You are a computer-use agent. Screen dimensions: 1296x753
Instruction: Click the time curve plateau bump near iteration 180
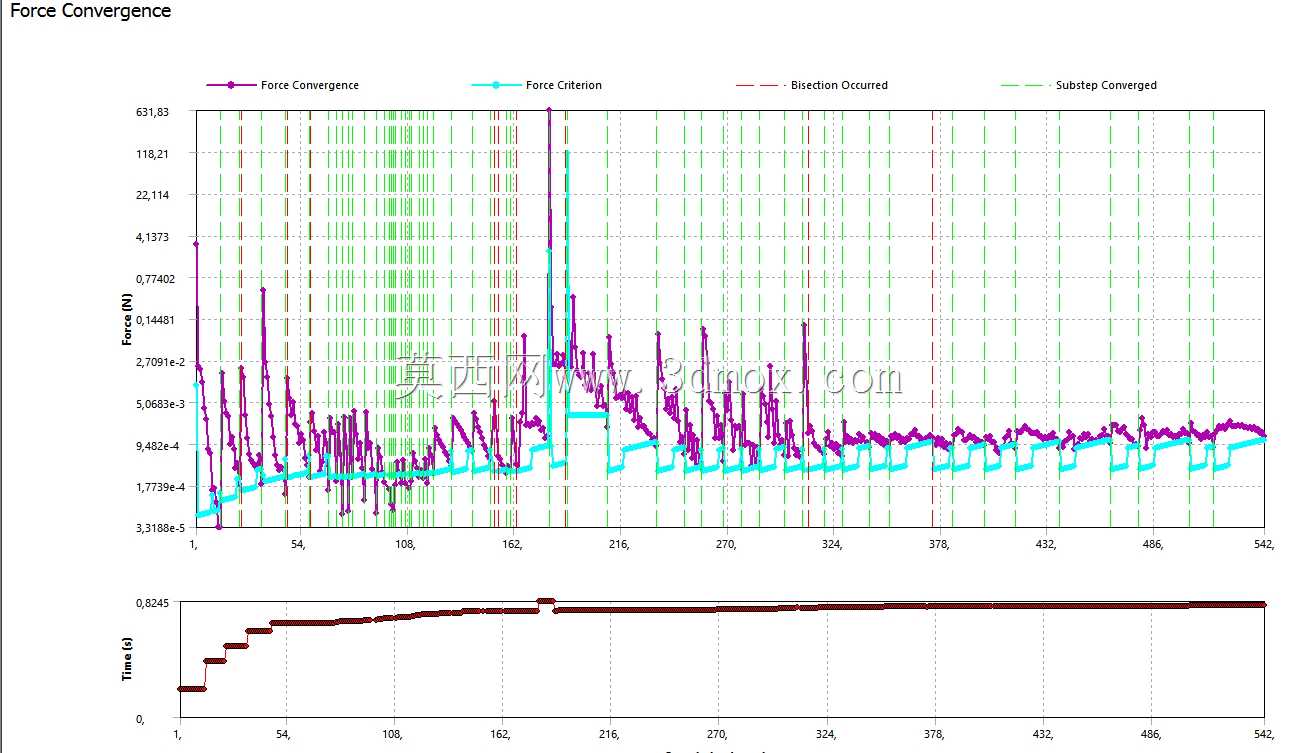(x=545, y=601)
